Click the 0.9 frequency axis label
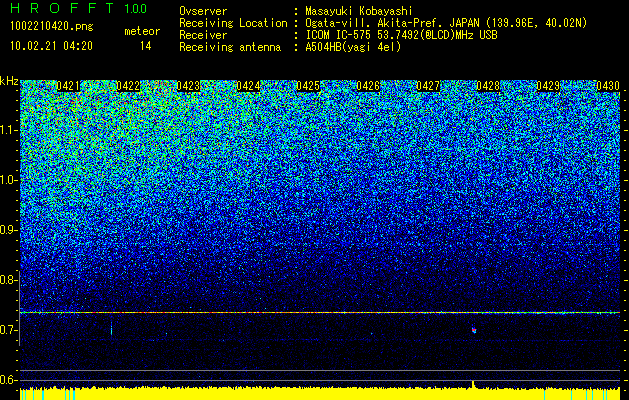 point(8,230)
